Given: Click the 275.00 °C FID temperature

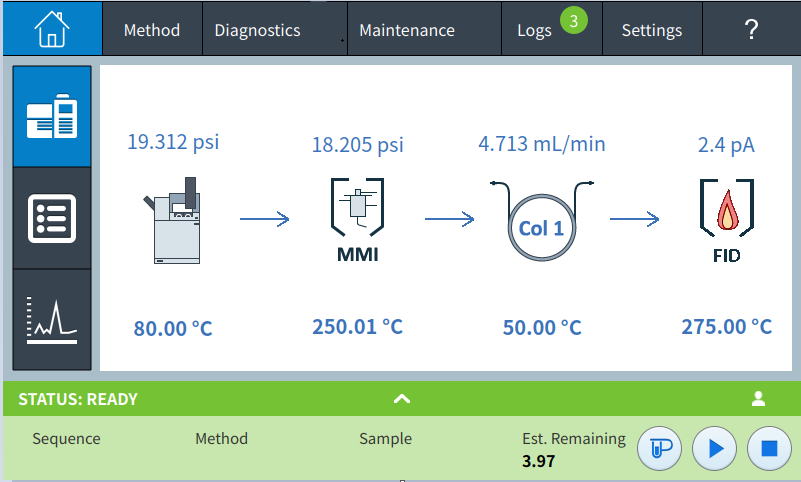Looking at the screenshot, I should click(x=726, y=327).
